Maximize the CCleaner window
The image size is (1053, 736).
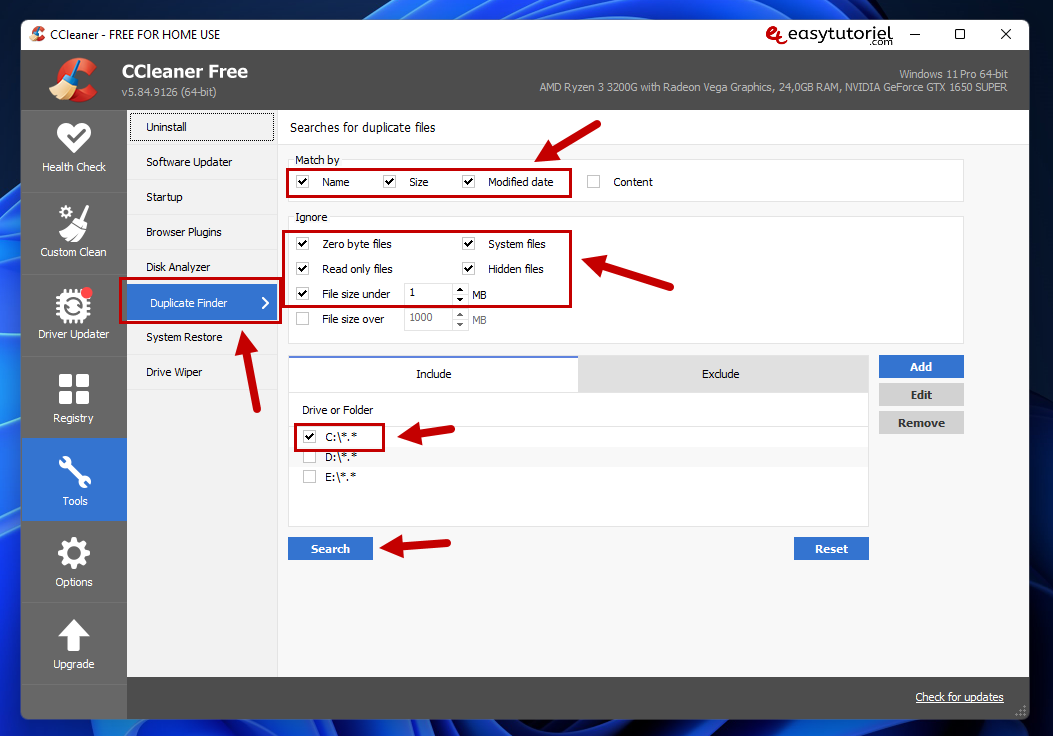960,34
